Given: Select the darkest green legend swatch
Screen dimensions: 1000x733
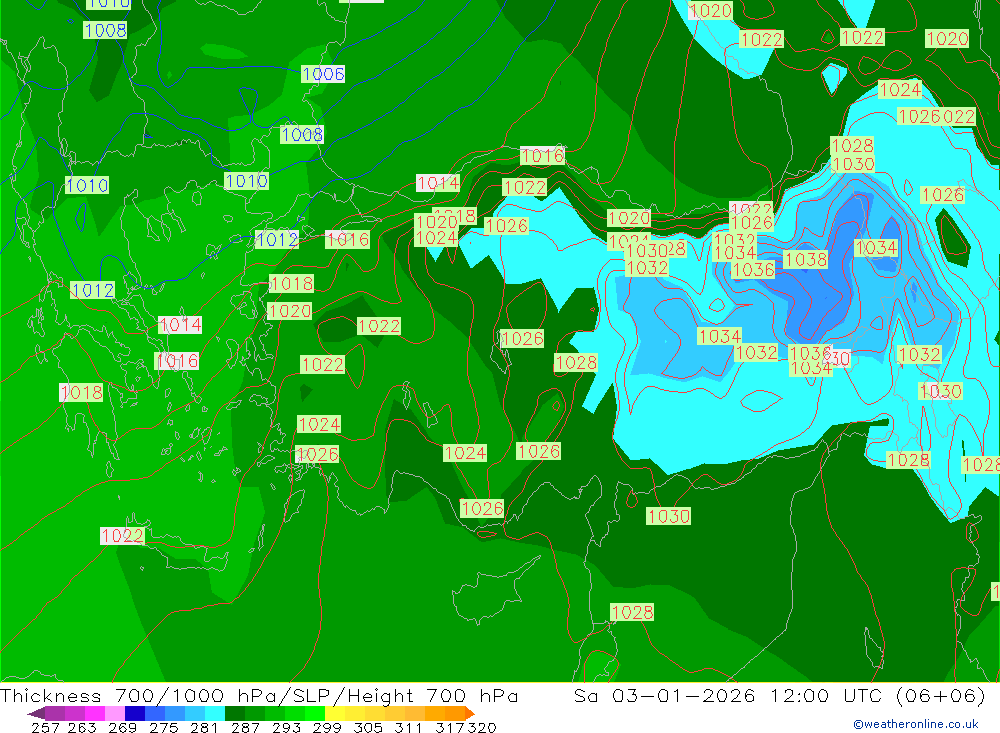Looking at the screenshot, I should 234,713.
